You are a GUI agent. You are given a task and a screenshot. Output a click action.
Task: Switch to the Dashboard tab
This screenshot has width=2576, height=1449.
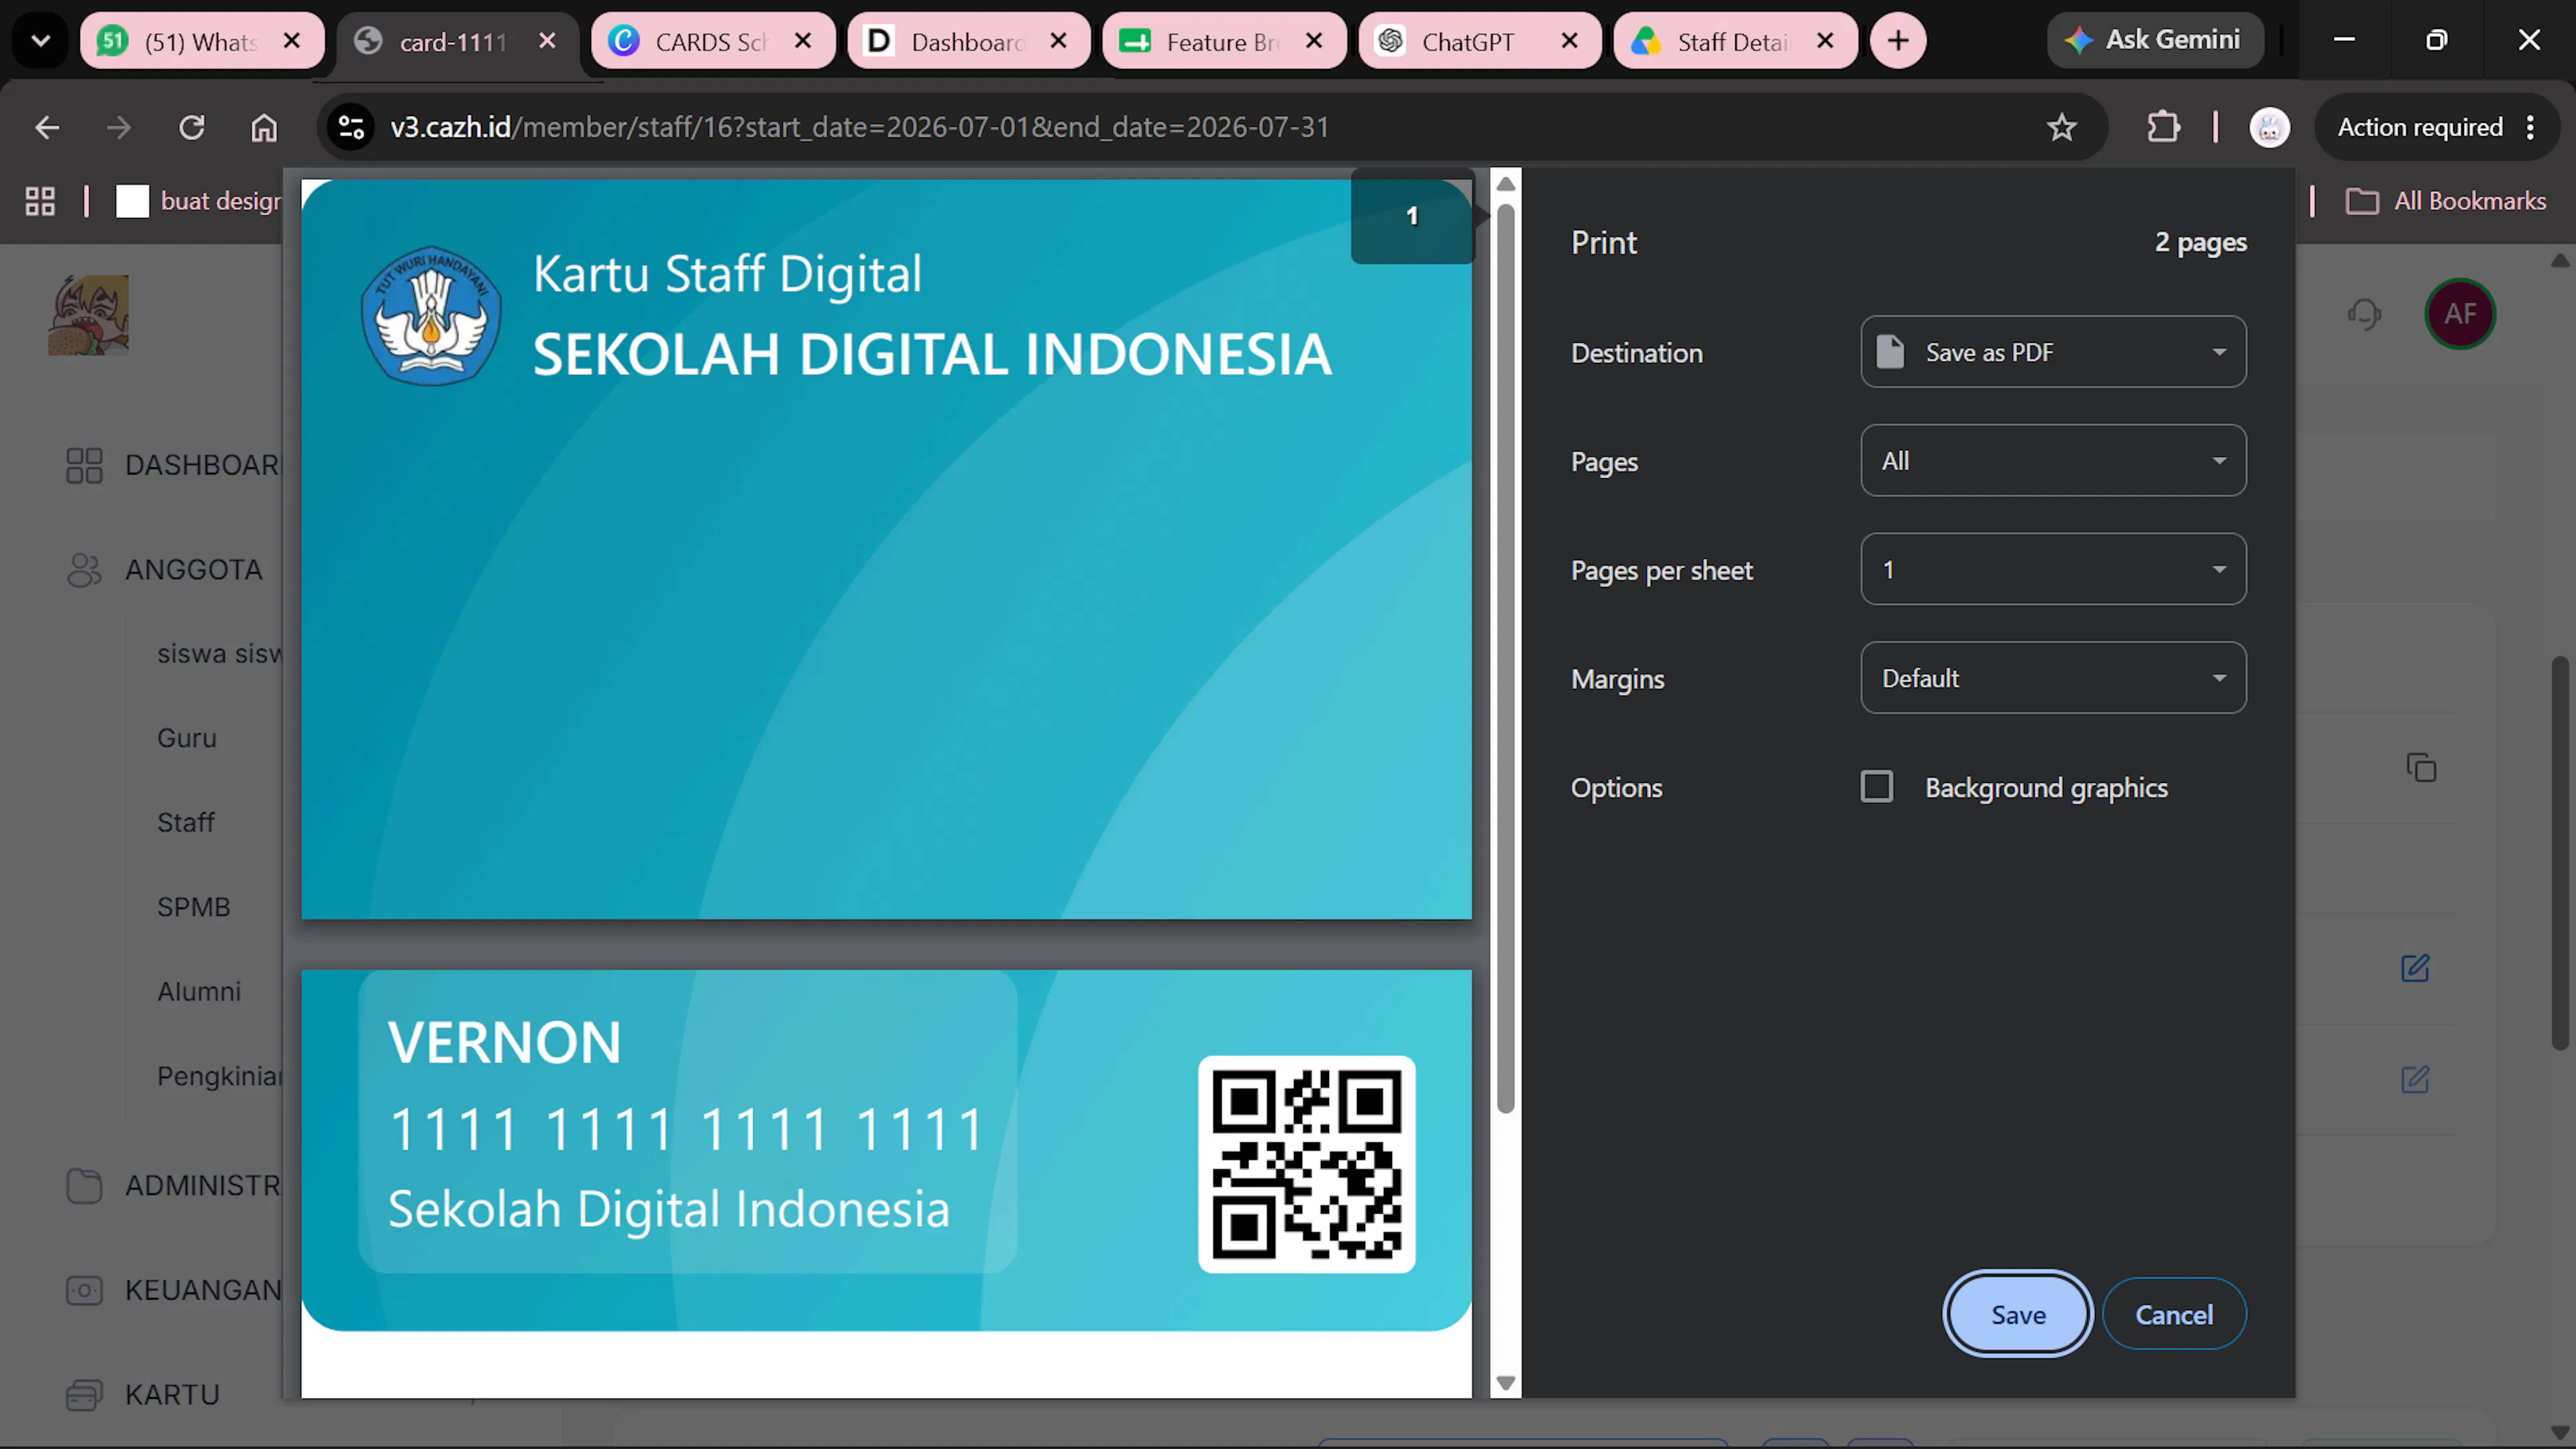pos(969,41)
